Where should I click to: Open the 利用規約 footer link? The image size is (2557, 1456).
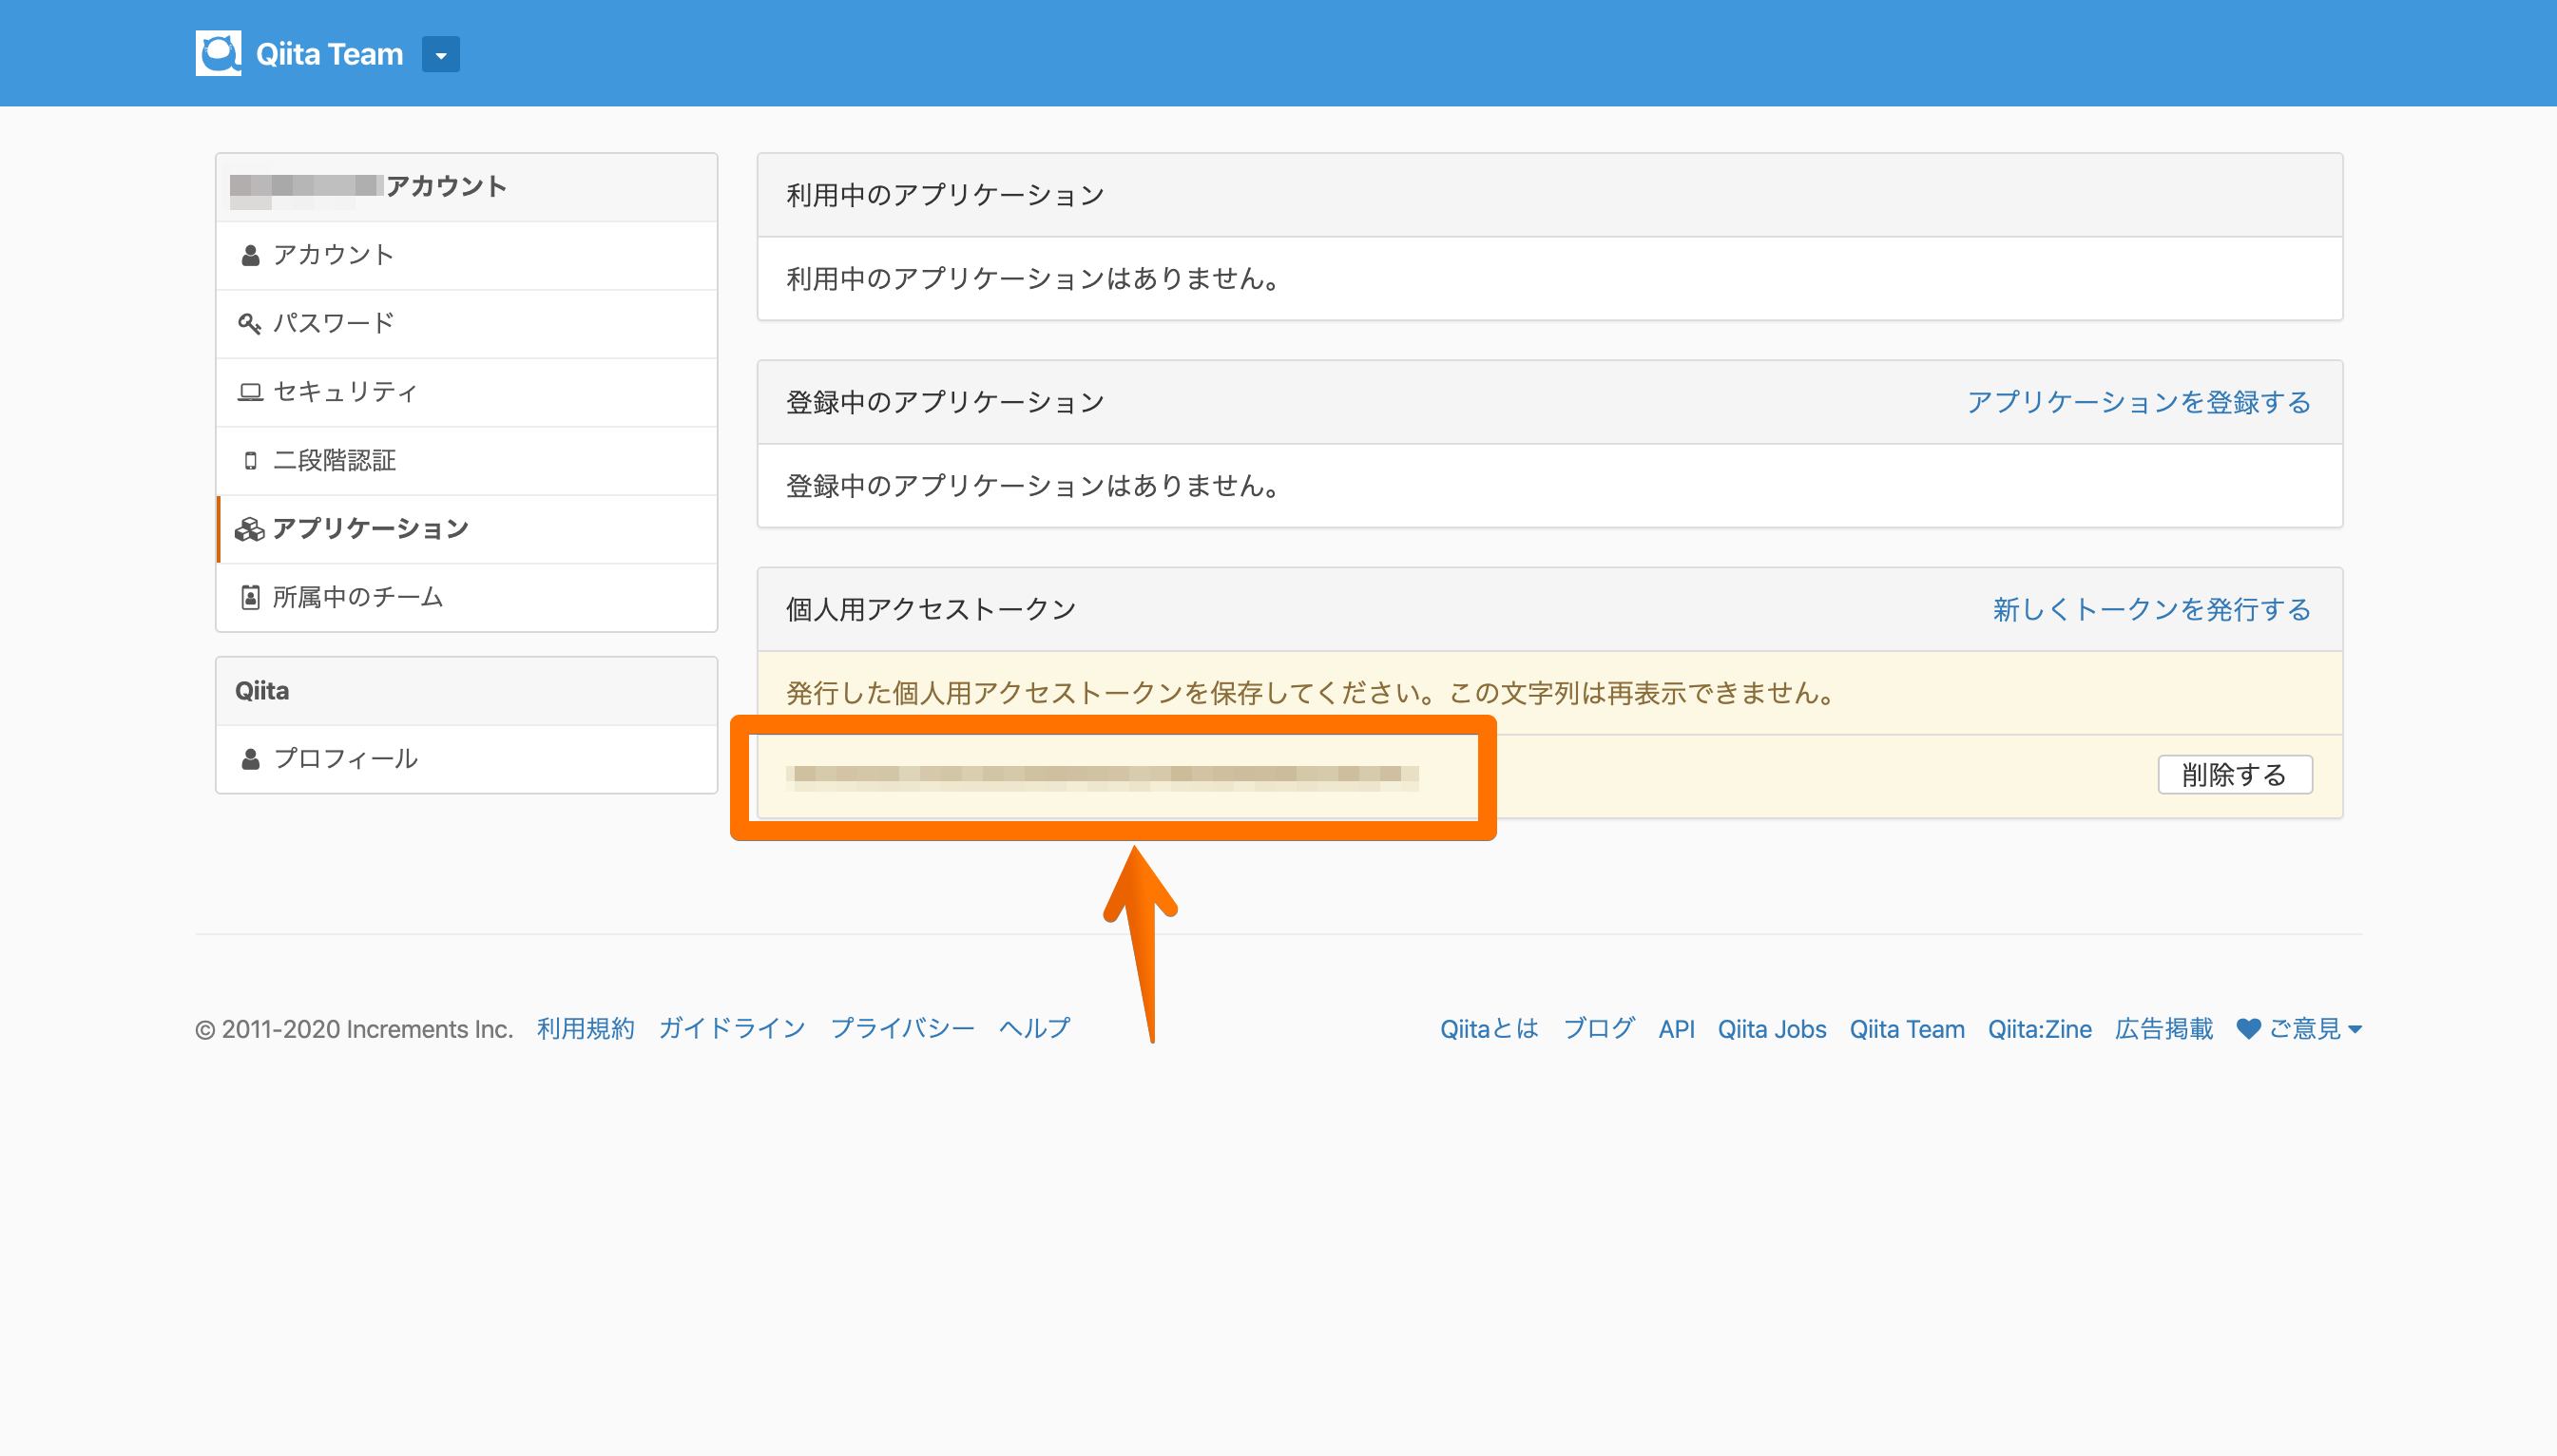click(585, 1029)
